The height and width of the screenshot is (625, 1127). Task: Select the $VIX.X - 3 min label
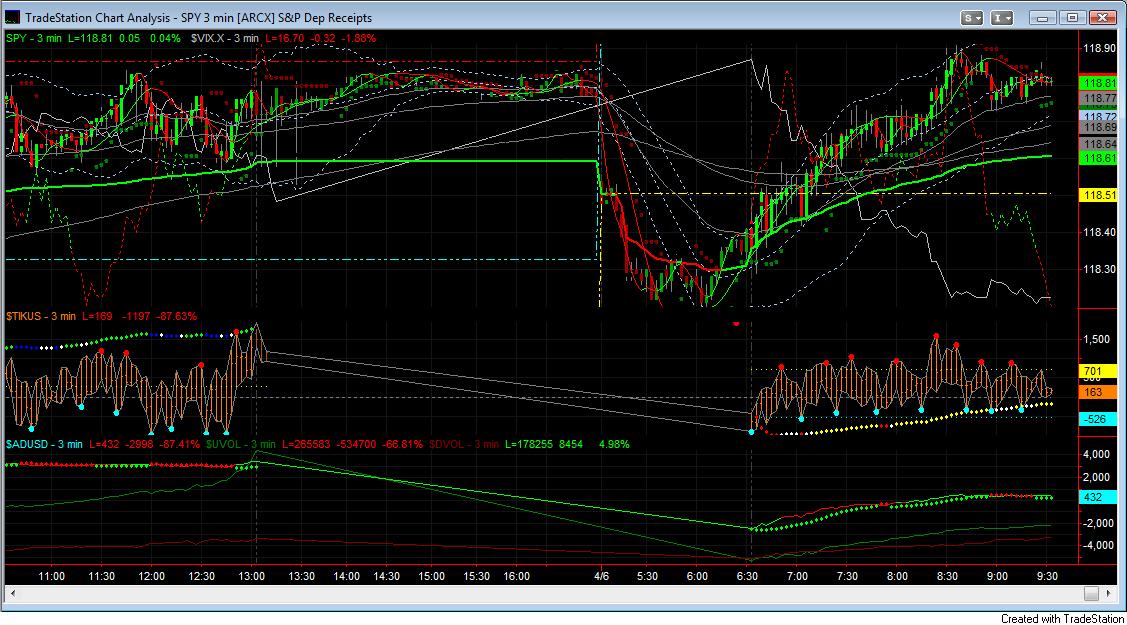click(224, 38)
